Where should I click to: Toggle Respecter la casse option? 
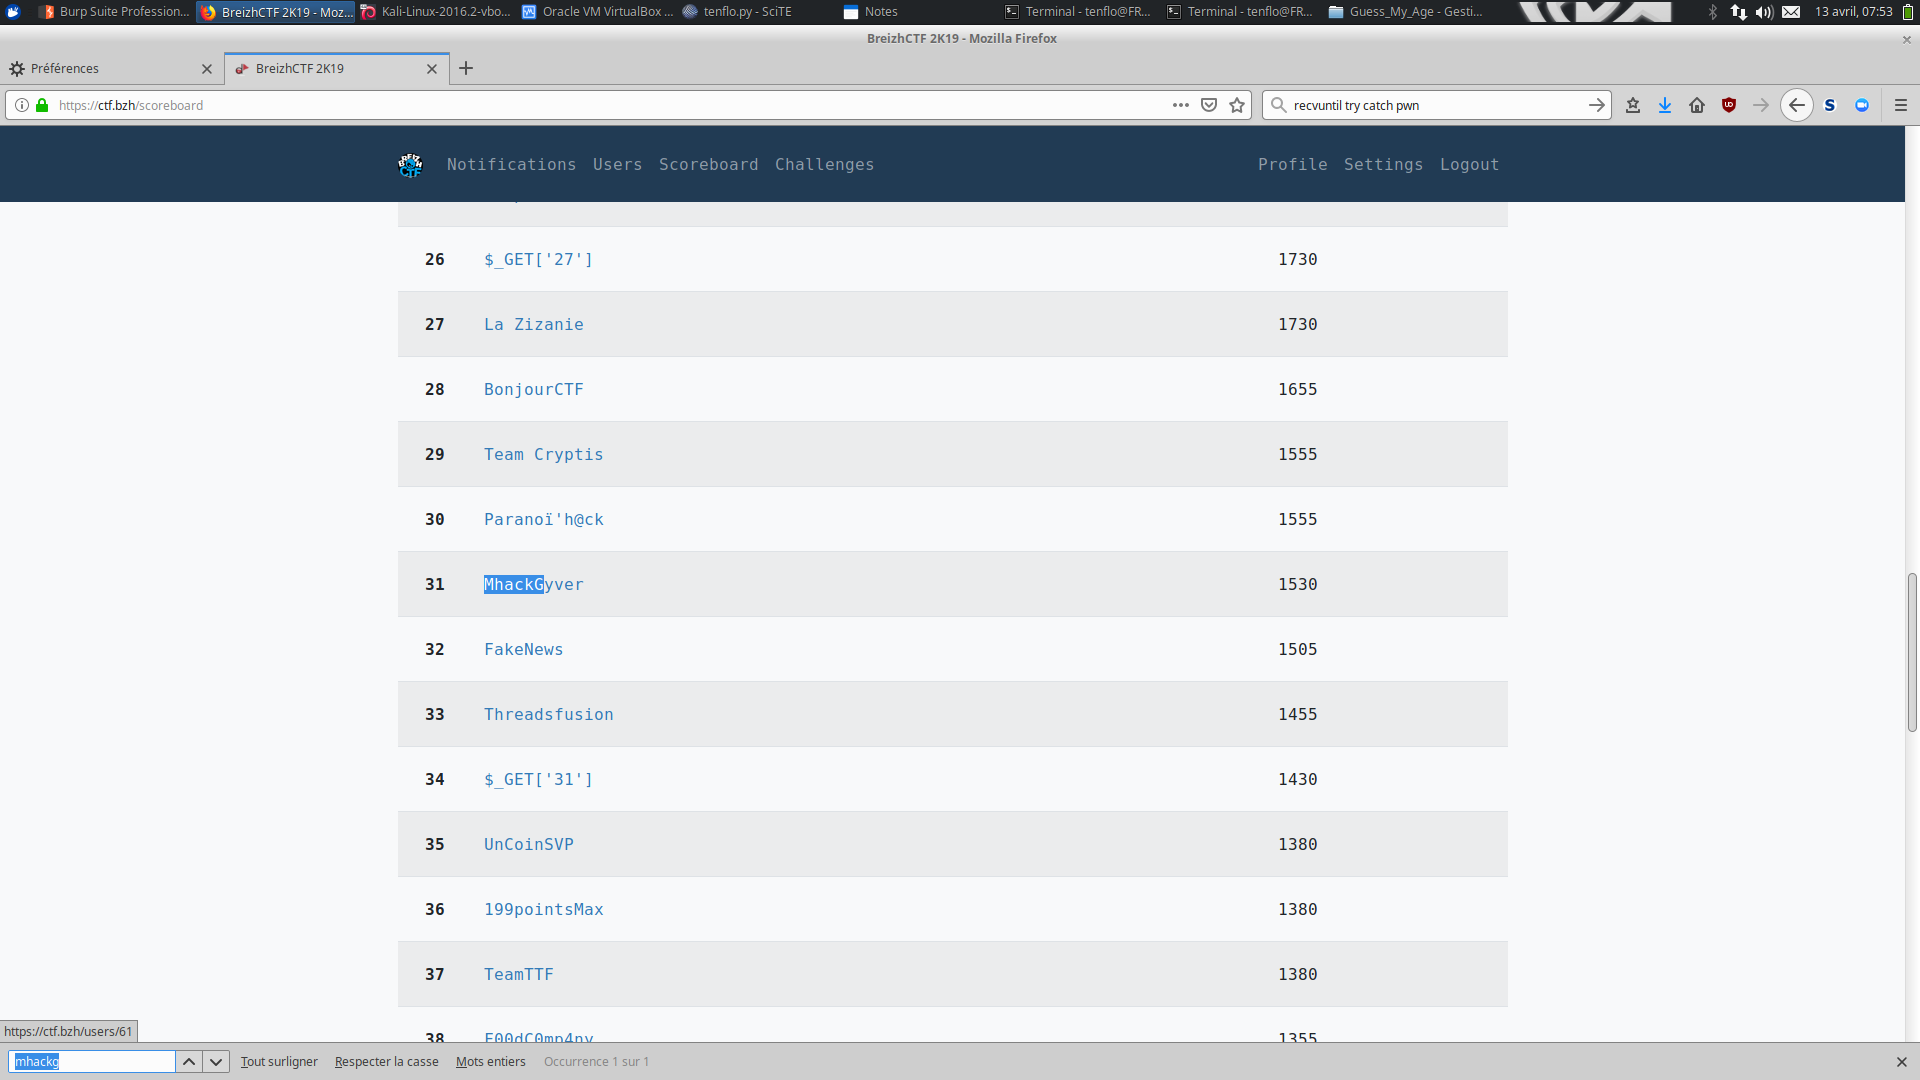[x=386, y=1062]
